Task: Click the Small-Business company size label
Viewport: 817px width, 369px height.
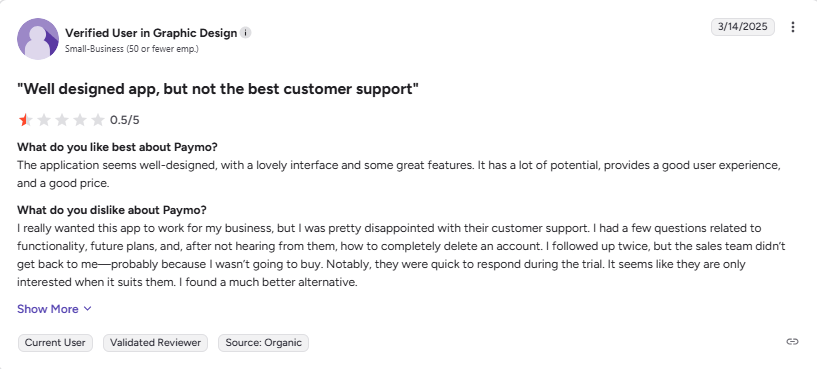Action: click(132, 49)
